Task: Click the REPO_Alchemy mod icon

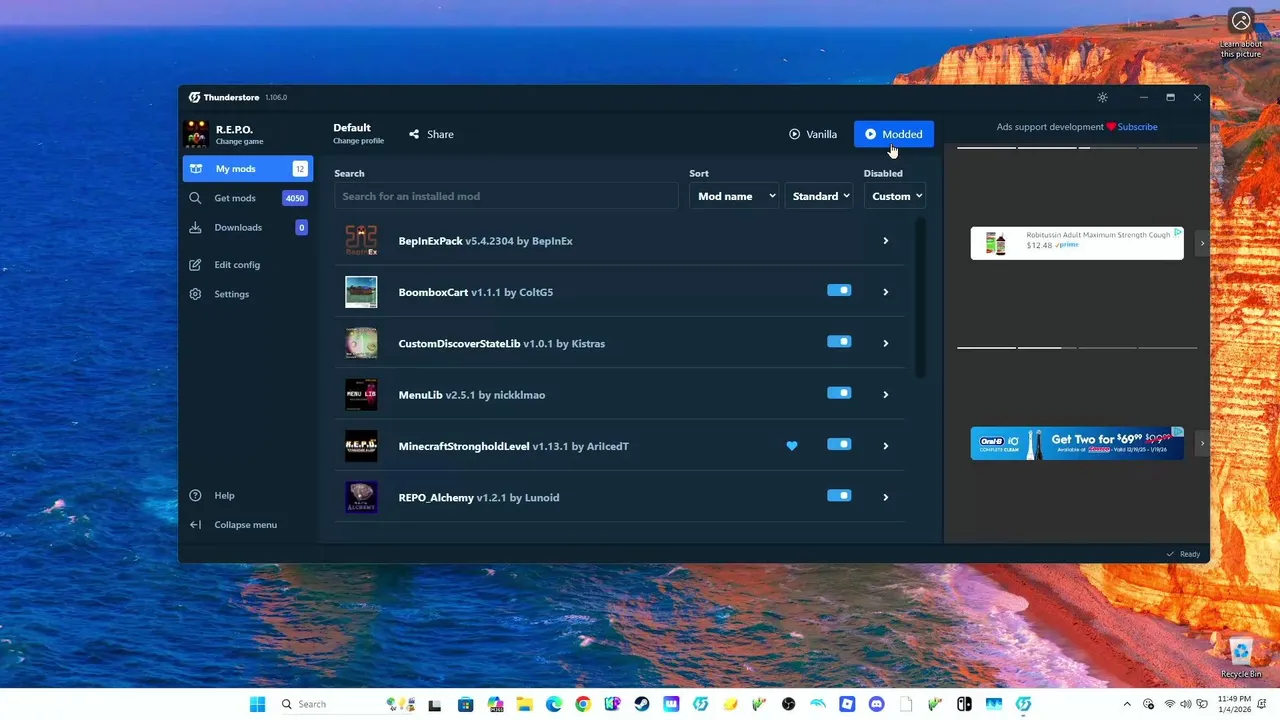Action: point(361,497)
